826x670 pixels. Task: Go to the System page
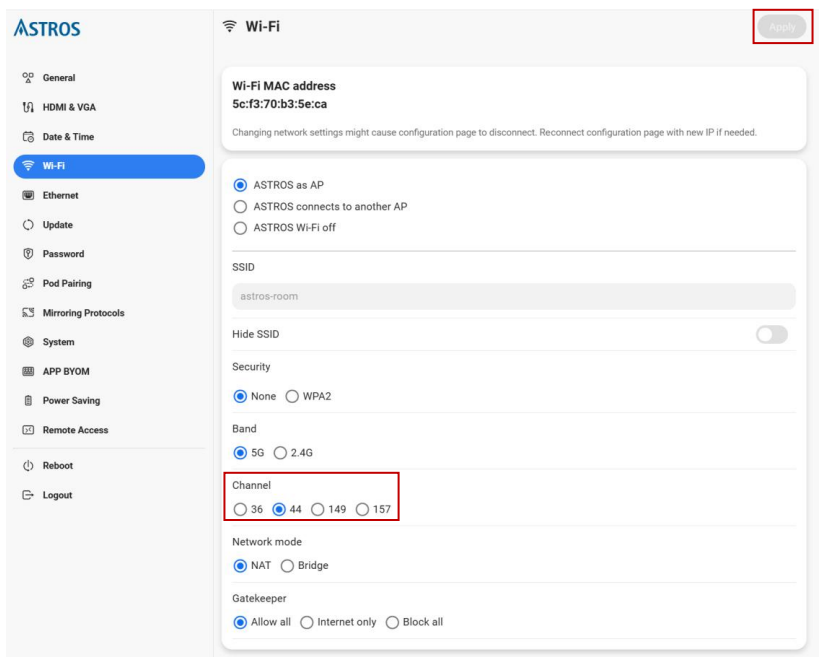109,342
